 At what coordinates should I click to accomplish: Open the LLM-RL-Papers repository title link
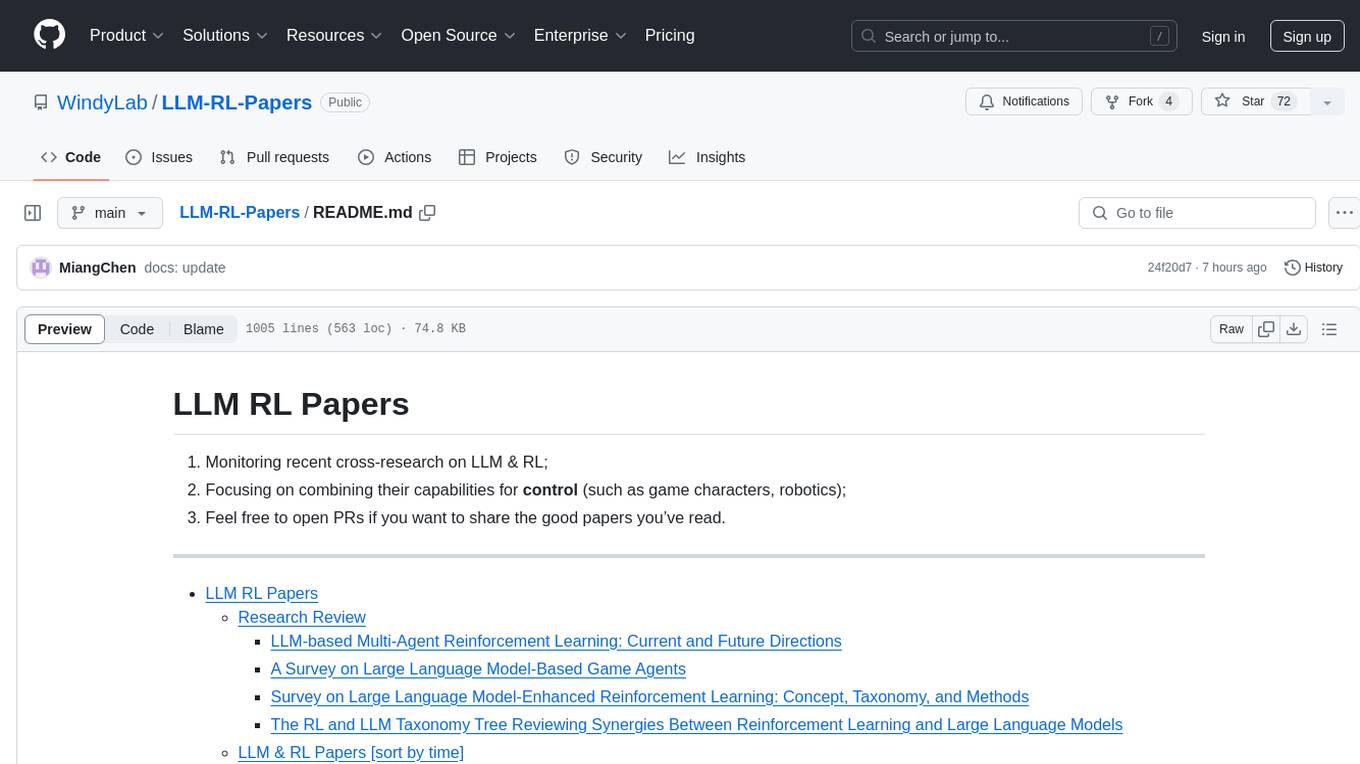coord(237,102)
